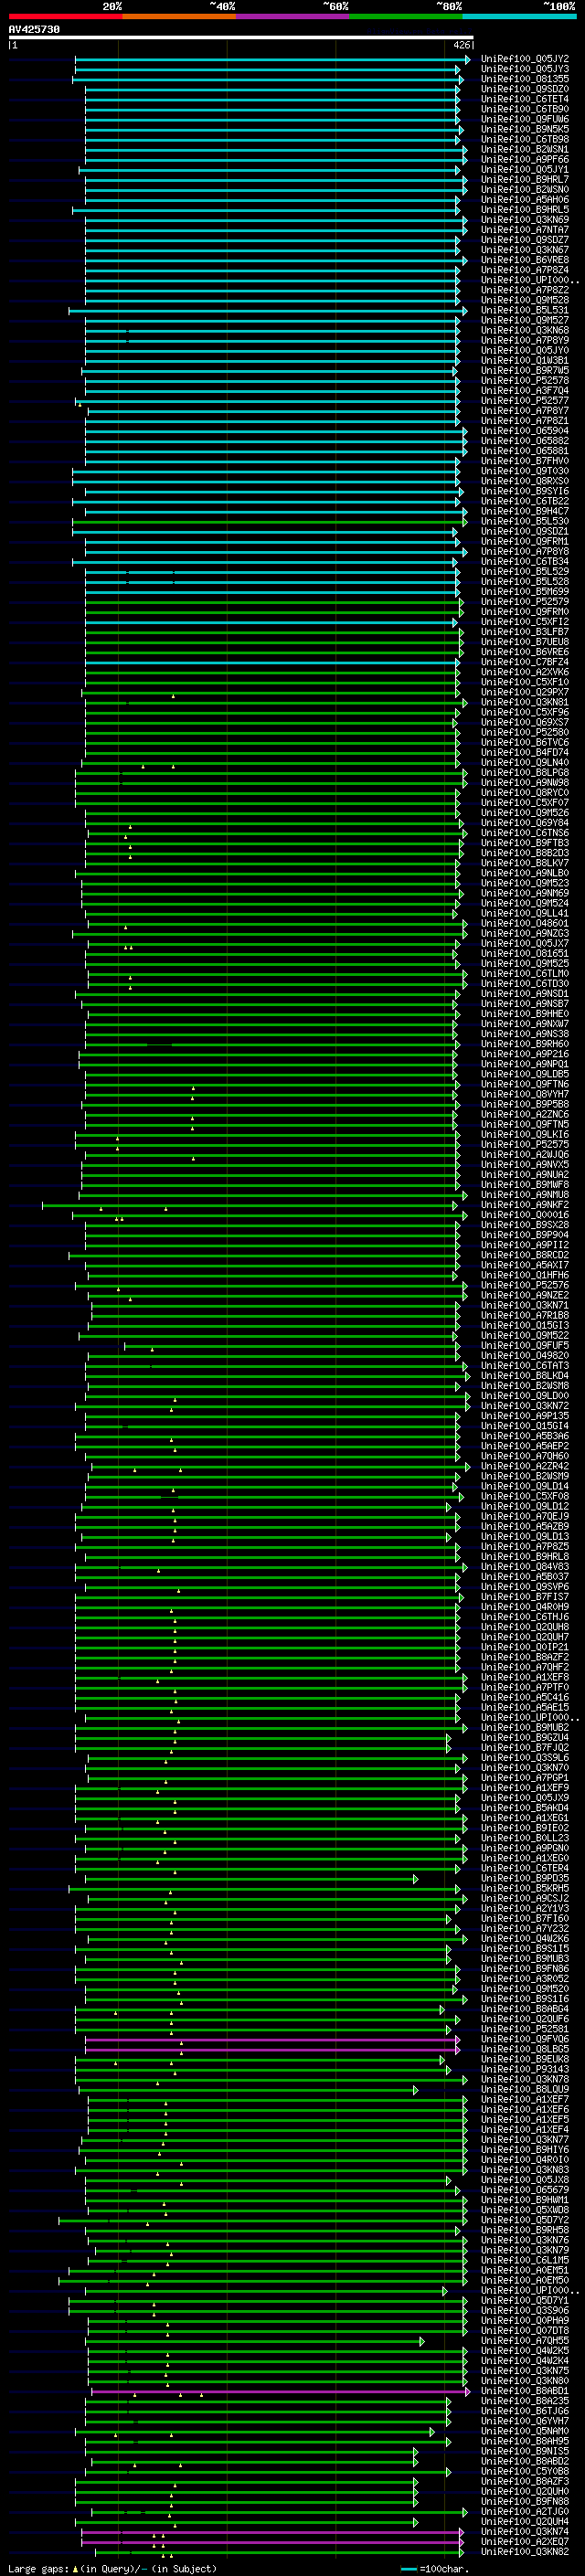Open hit UniRef100_P52575
Screen dimensions: 585x2576
(524, 1145)
